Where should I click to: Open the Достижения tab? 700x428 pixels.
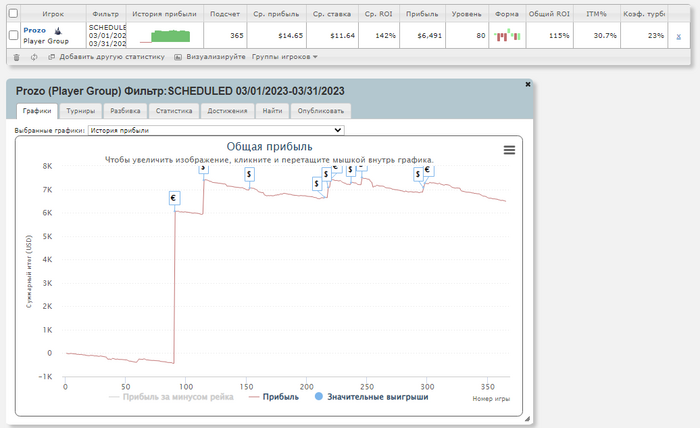pyautogui.click(x=227, y=111)
